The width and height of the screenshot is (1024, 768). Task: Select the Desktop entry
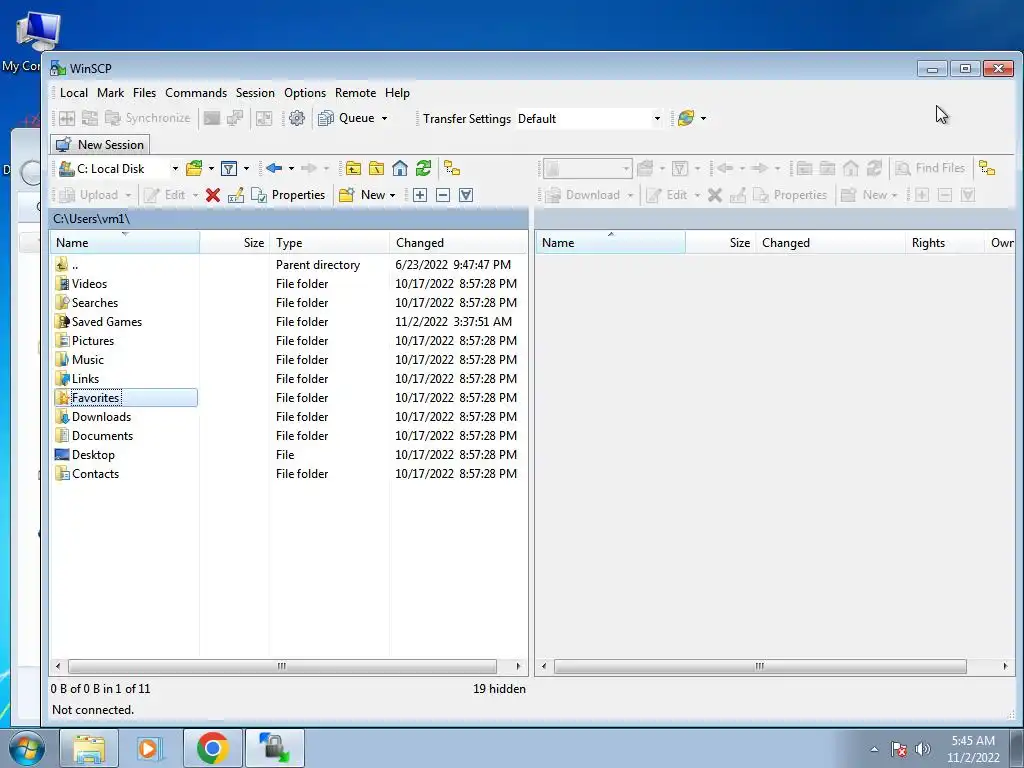(288, 454)
